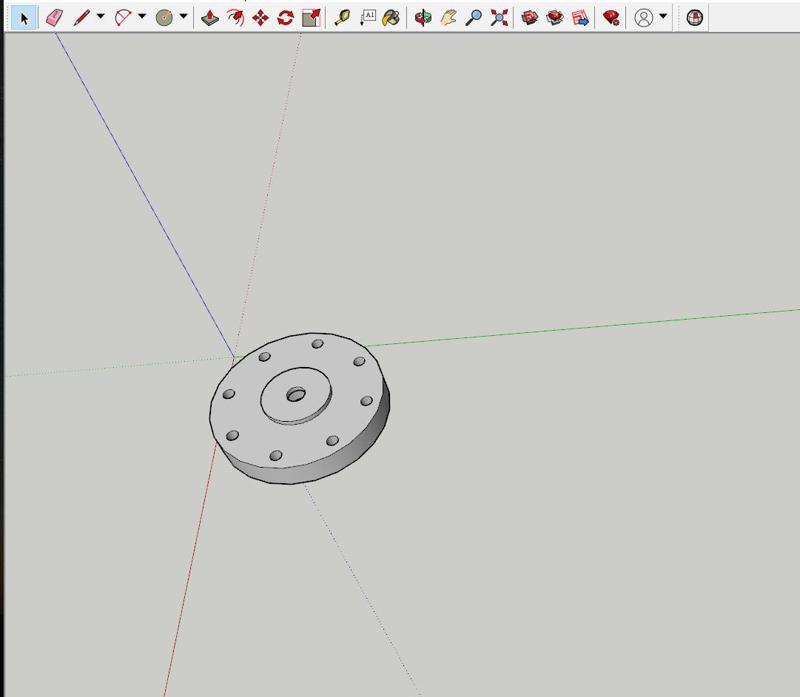
Task: Click the user account sign-in icon
Action: click(x=643, y=18)
